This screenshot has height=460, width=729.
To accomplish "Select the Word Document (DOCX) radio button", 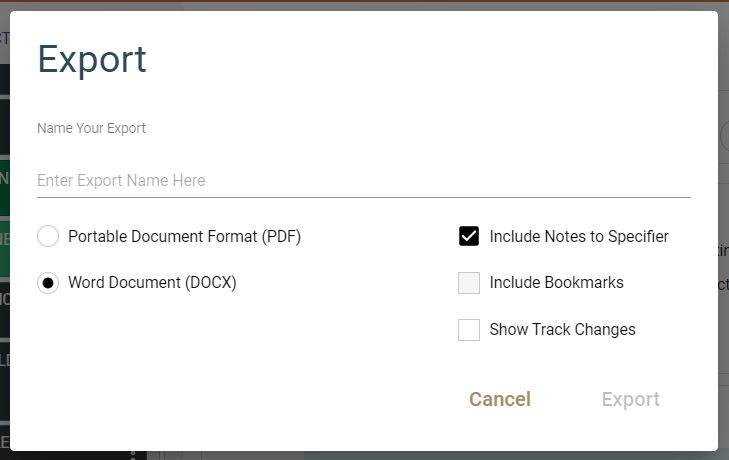I will (48, 283).
